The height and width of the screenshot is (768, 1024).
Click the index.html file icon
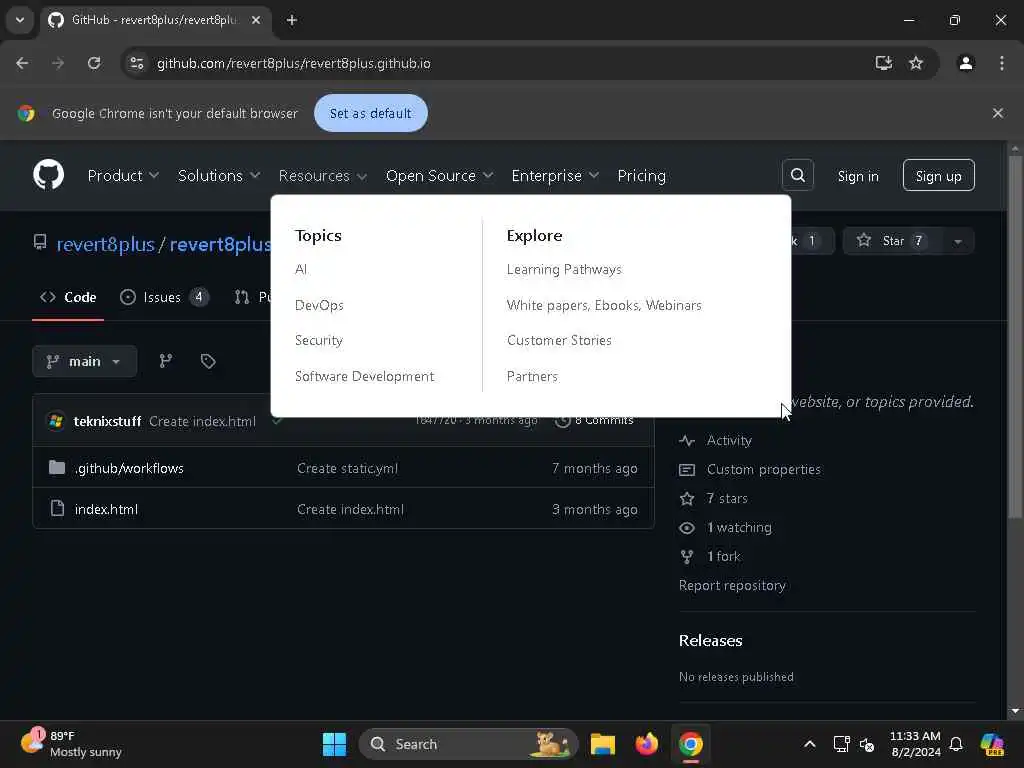pos(57,508)
